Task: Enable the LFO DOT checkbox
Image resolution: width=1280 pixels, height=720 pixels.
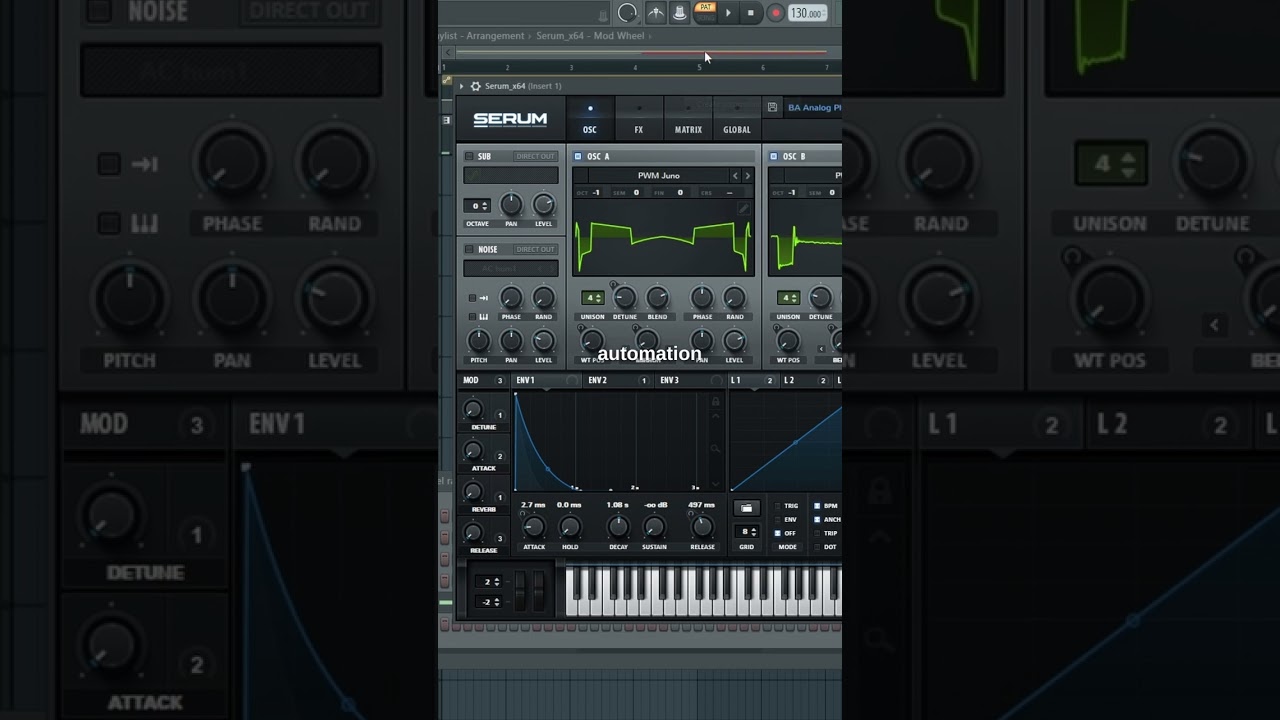Action: pos(817,547)
